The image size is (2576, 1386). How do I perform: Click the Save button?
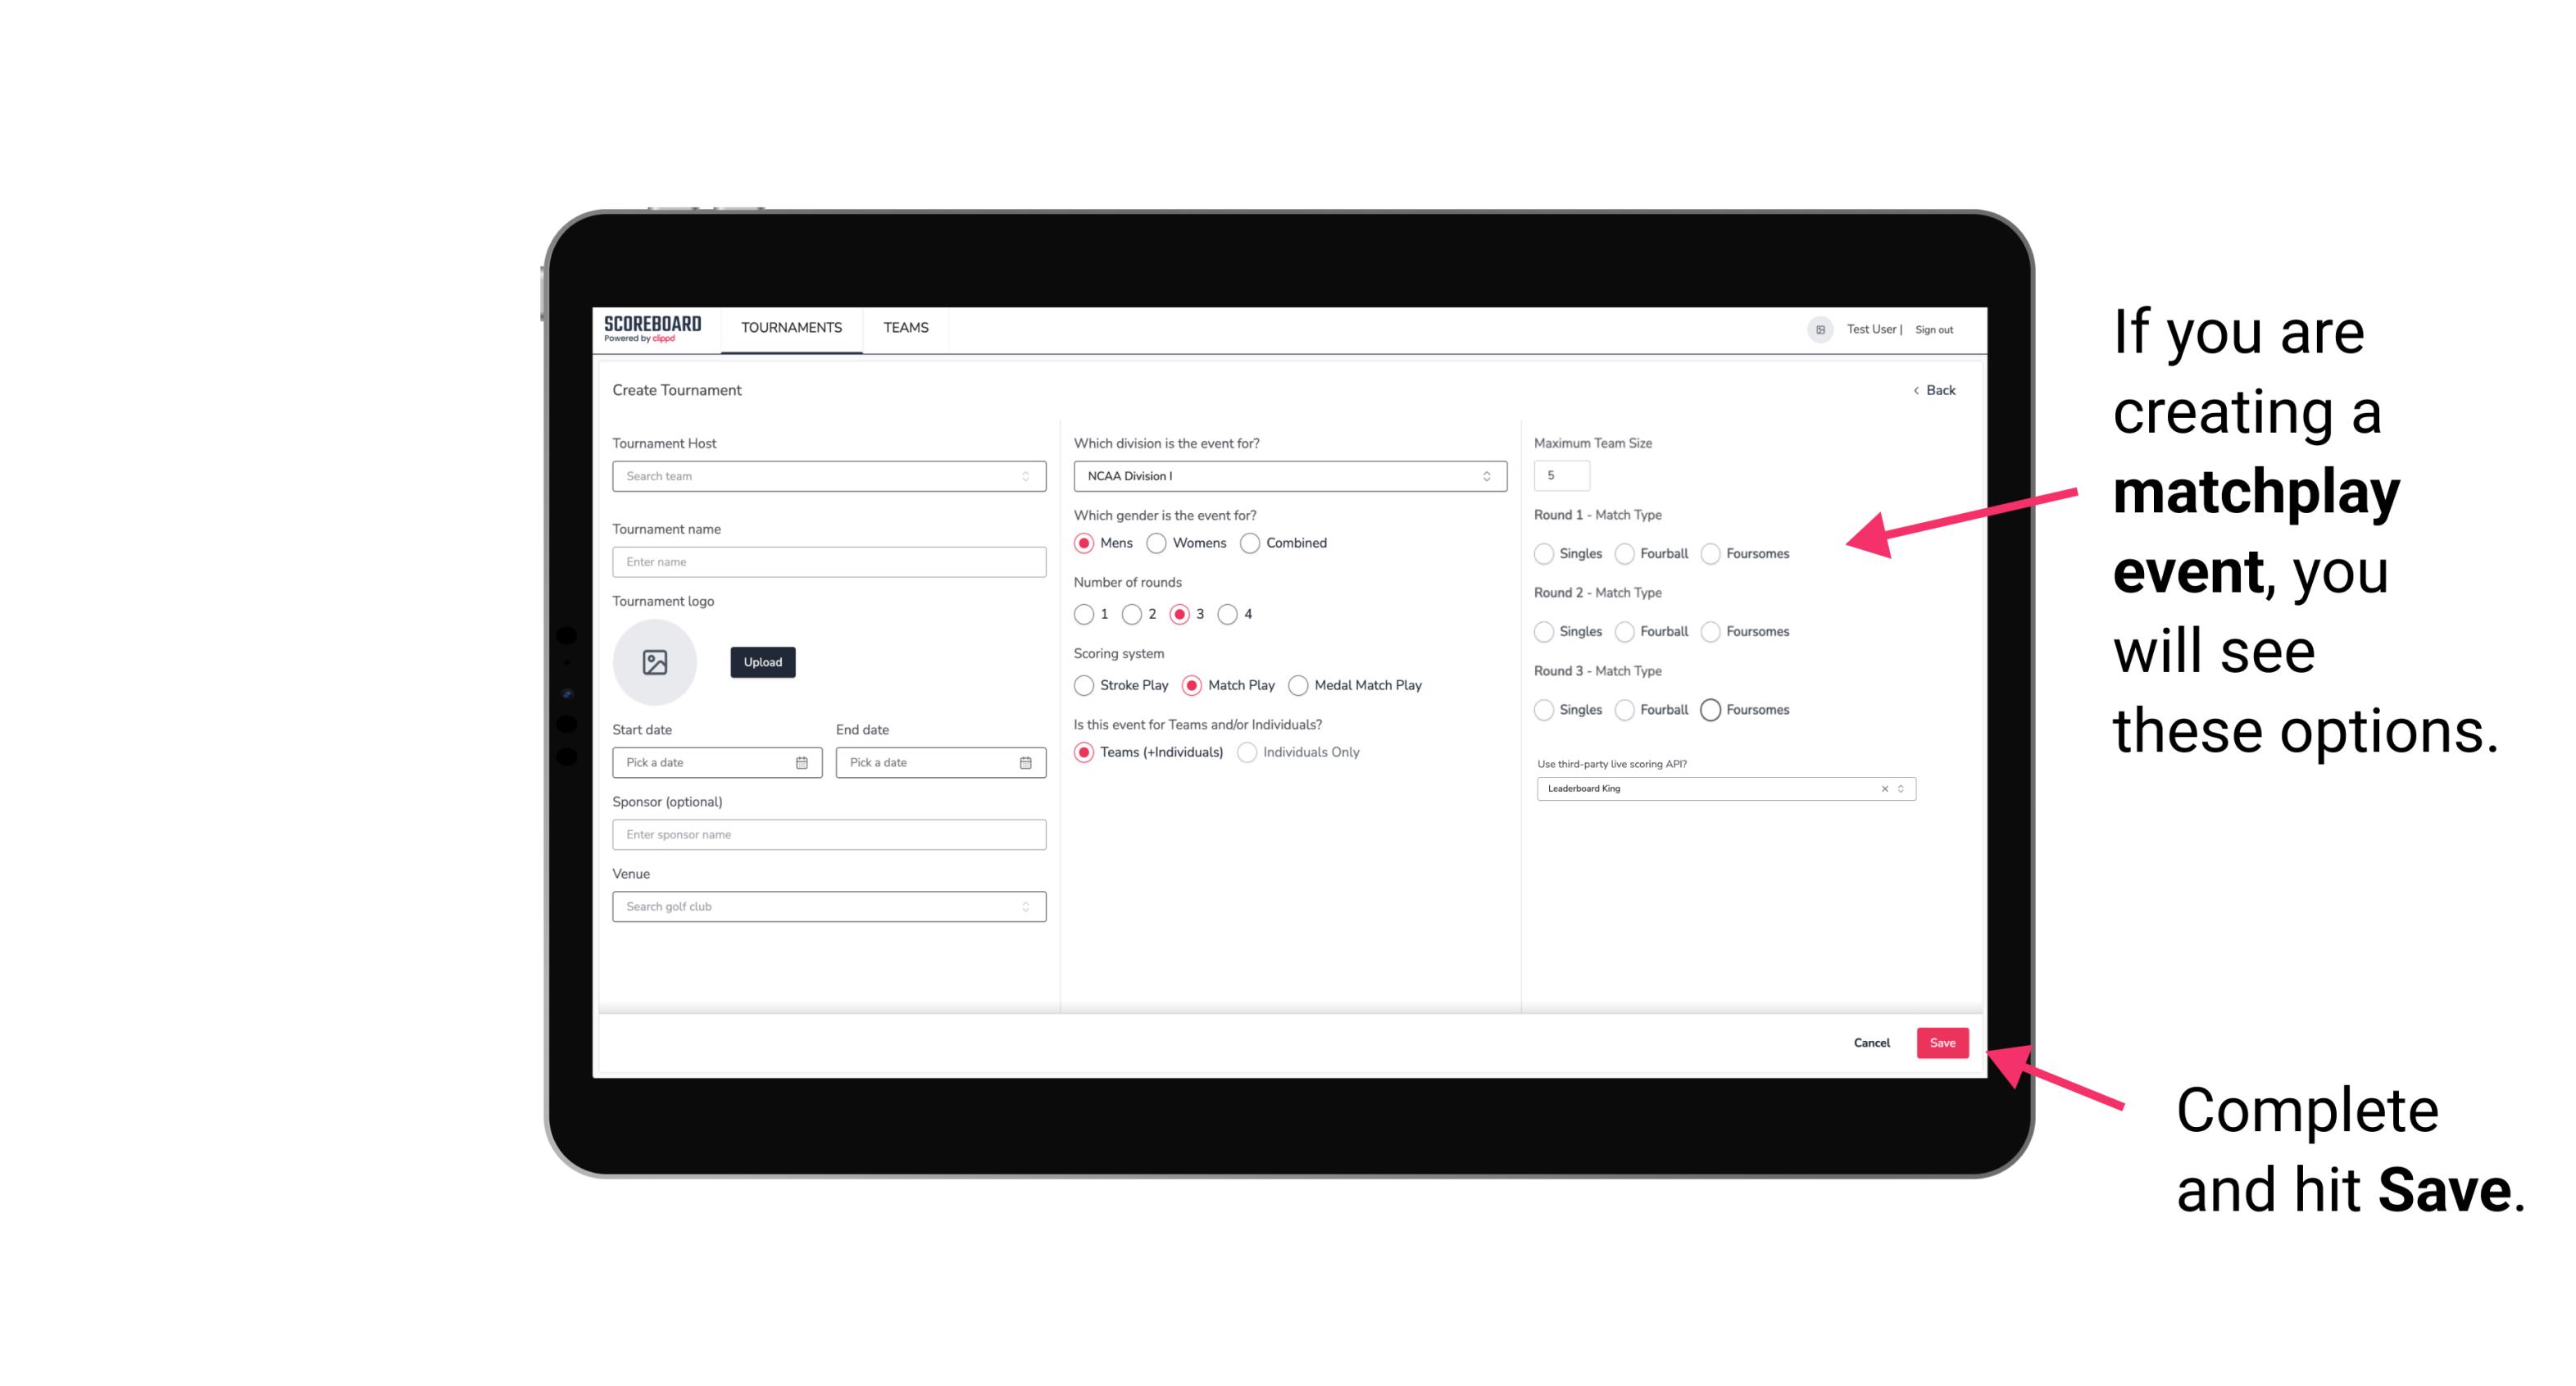[1942, 1041]
